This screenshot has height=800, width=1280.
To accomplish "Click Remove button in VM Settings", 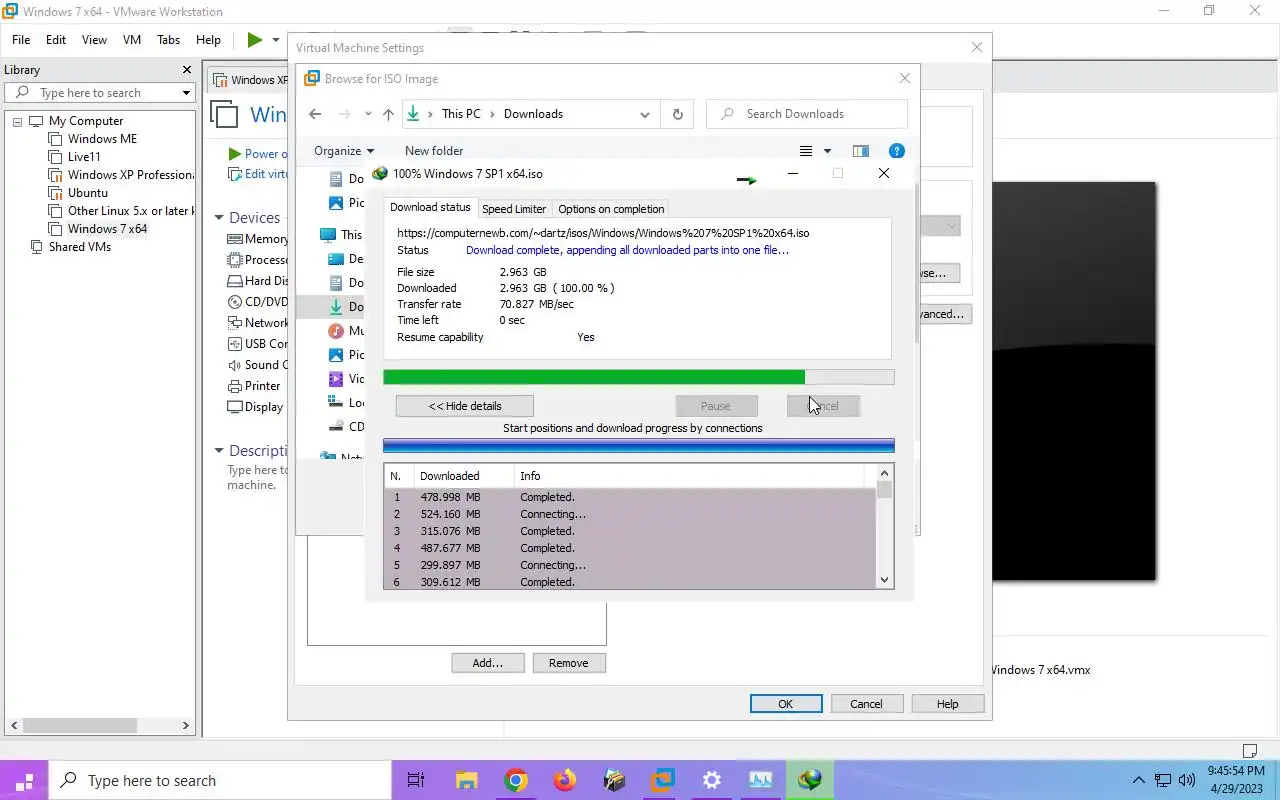I will [569, 663].
